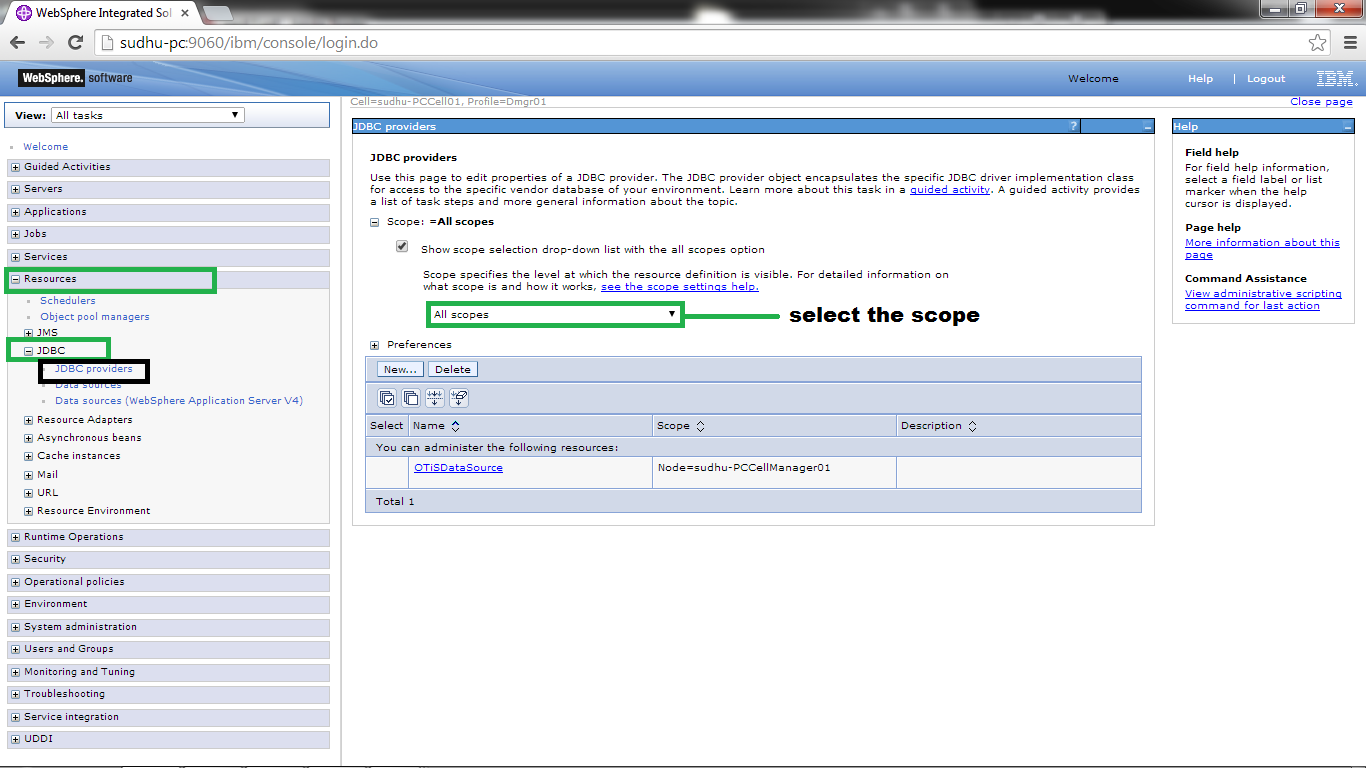
Task: Bookmark the page using the star icon
Action: (x=1318, y=42)
